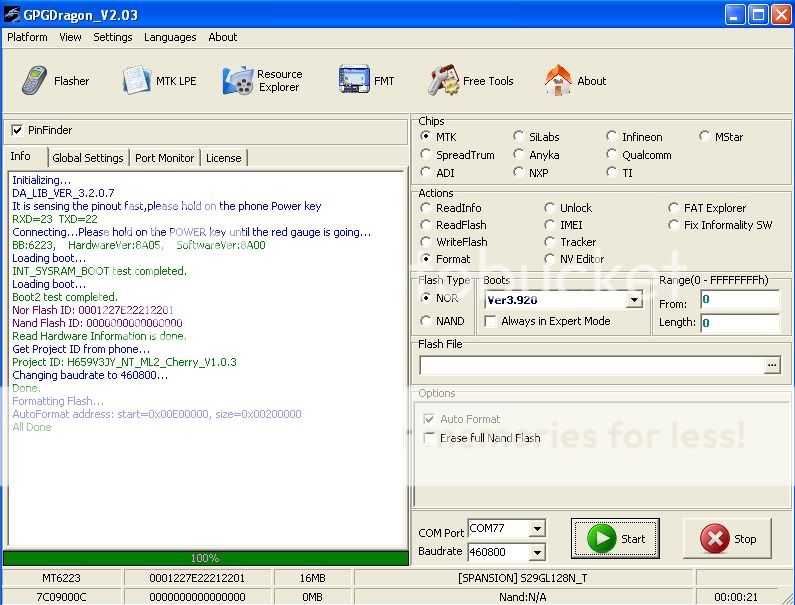Viewport: 795px width, 605px height.
Task: Click the green play Start icon
Action: pos(601,538)
